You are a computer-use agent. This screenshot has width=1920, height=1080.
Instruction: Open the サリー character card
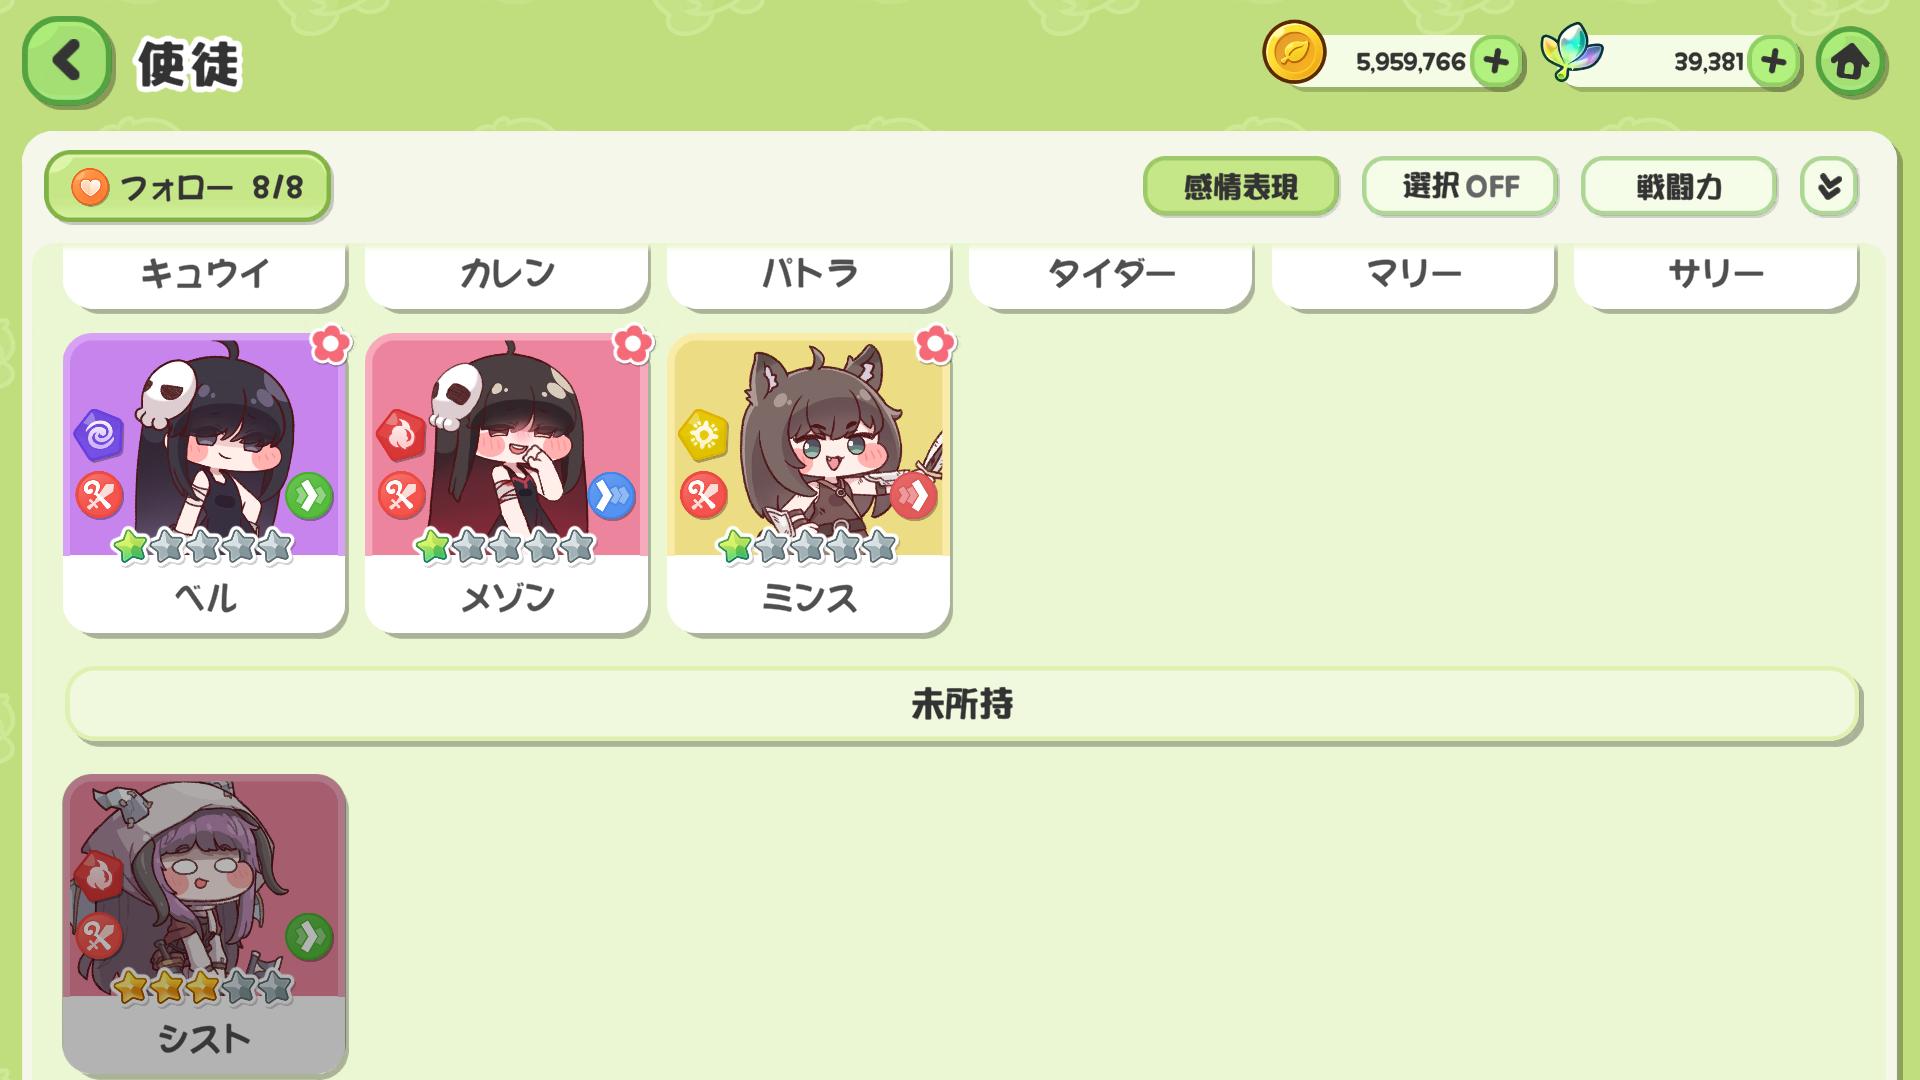1715,275
